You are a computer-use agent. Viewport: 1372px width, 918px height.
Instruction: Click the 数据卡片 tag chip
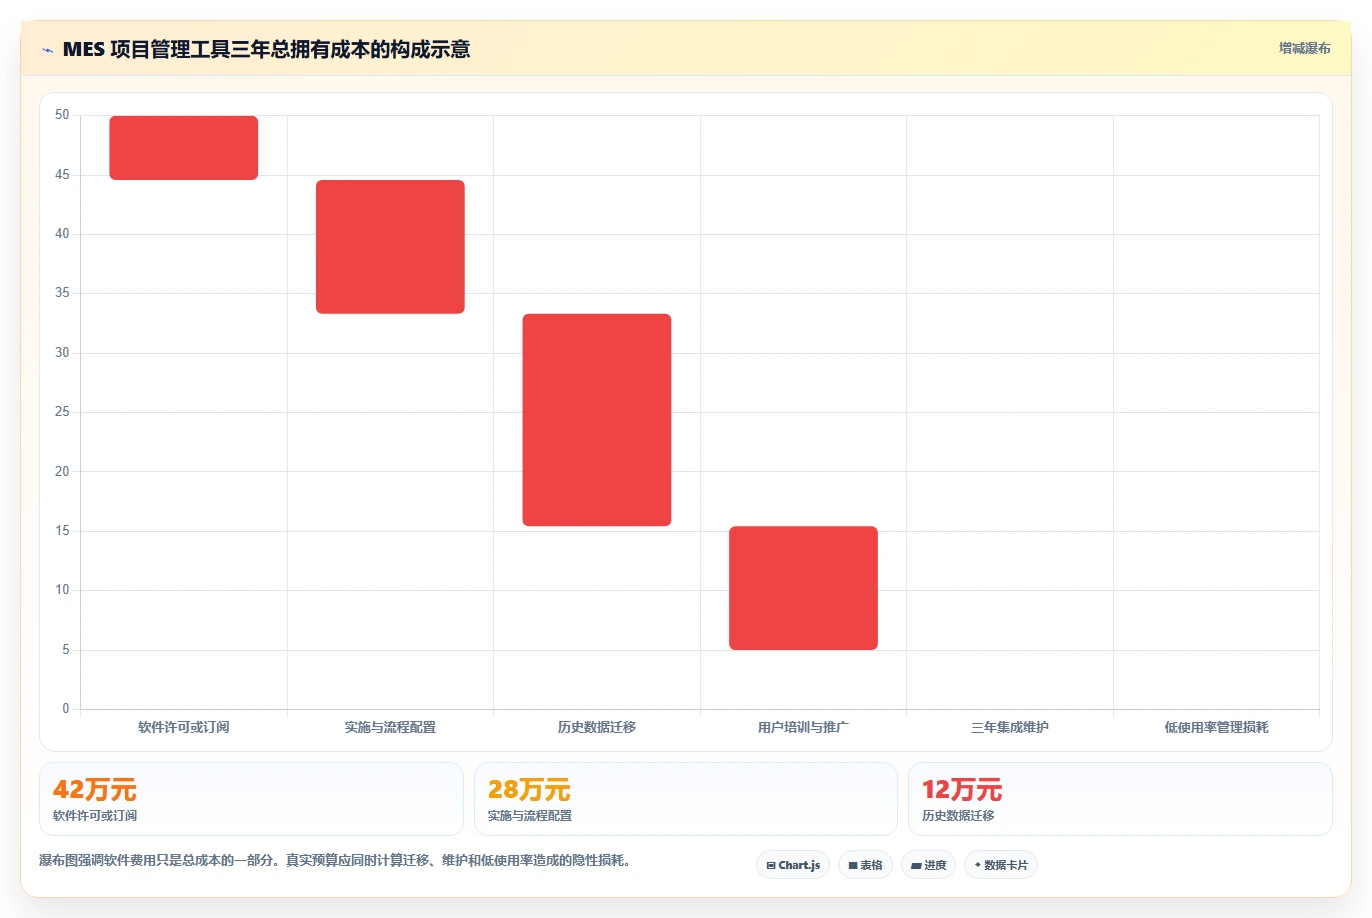[1001, 865]
